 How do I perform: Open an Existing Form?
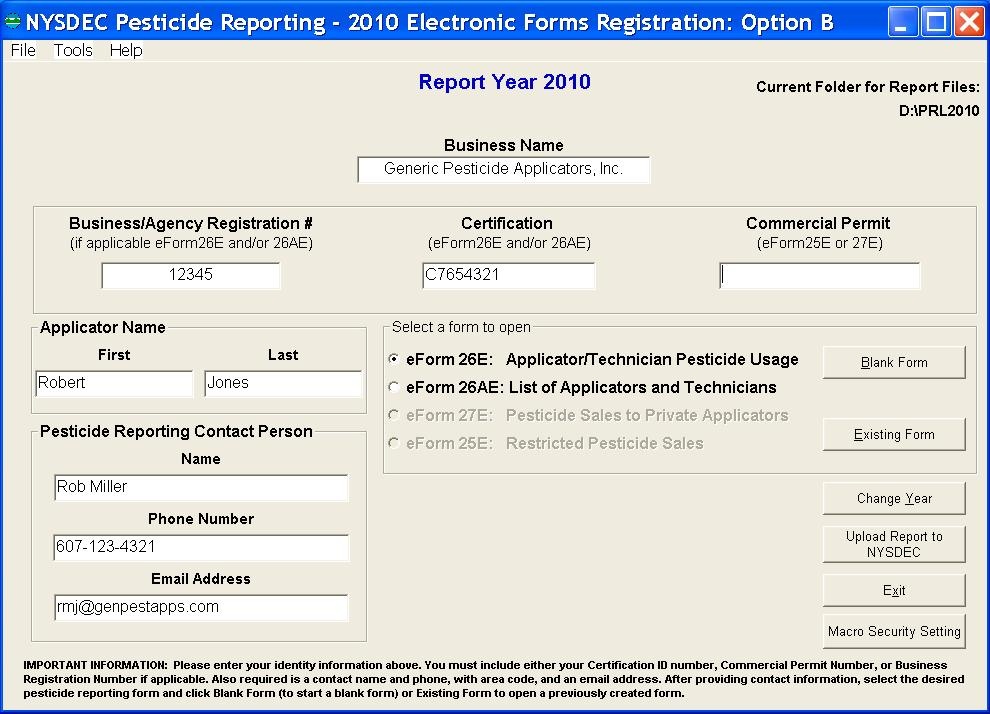coord(894,434)
